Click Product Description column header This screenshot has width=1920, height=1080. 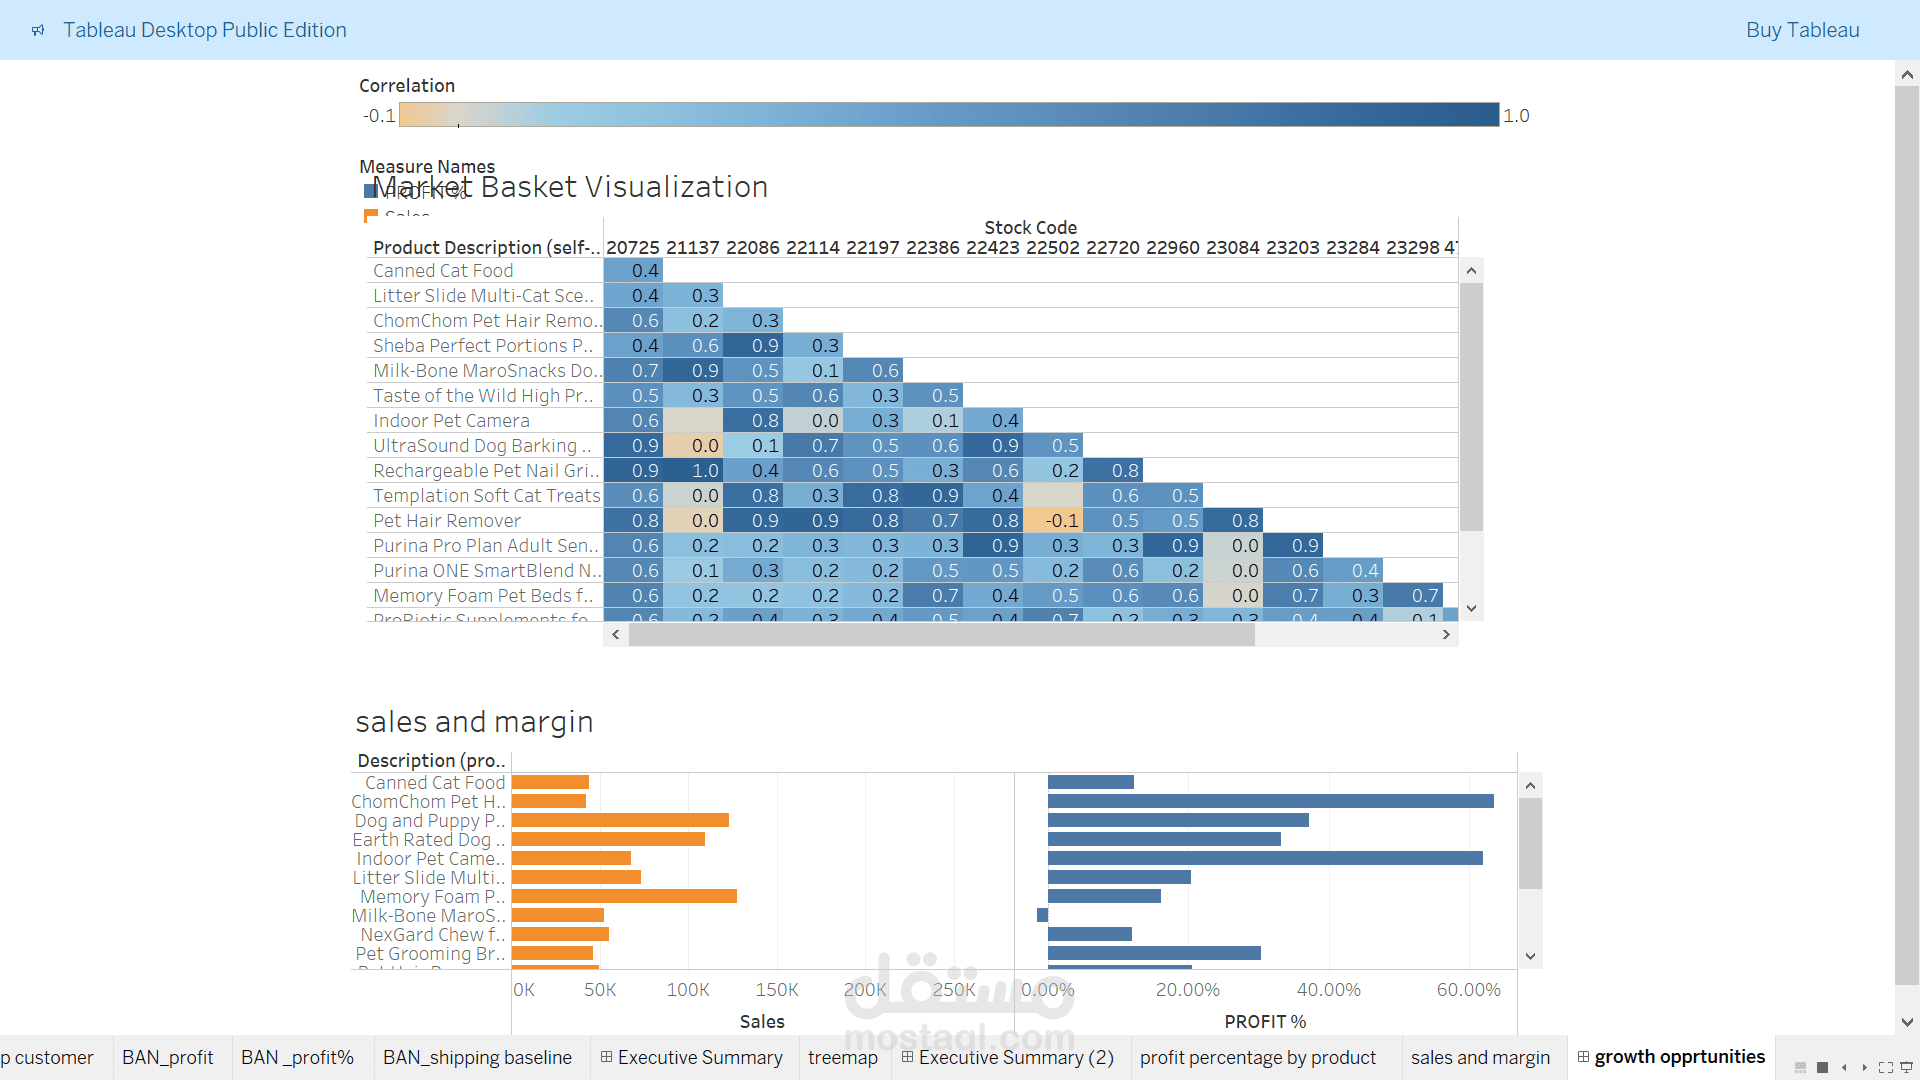486,247
